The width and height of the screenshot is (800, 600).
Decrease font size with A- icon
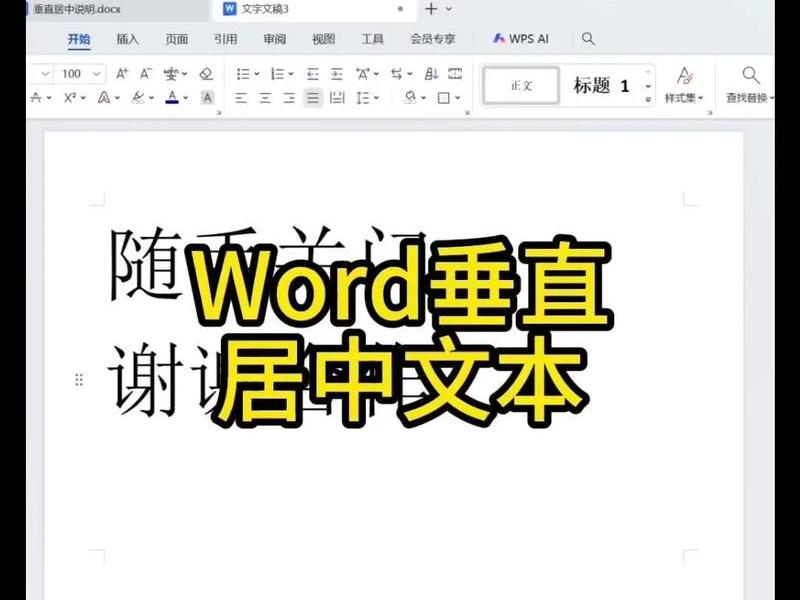point(146,74)
